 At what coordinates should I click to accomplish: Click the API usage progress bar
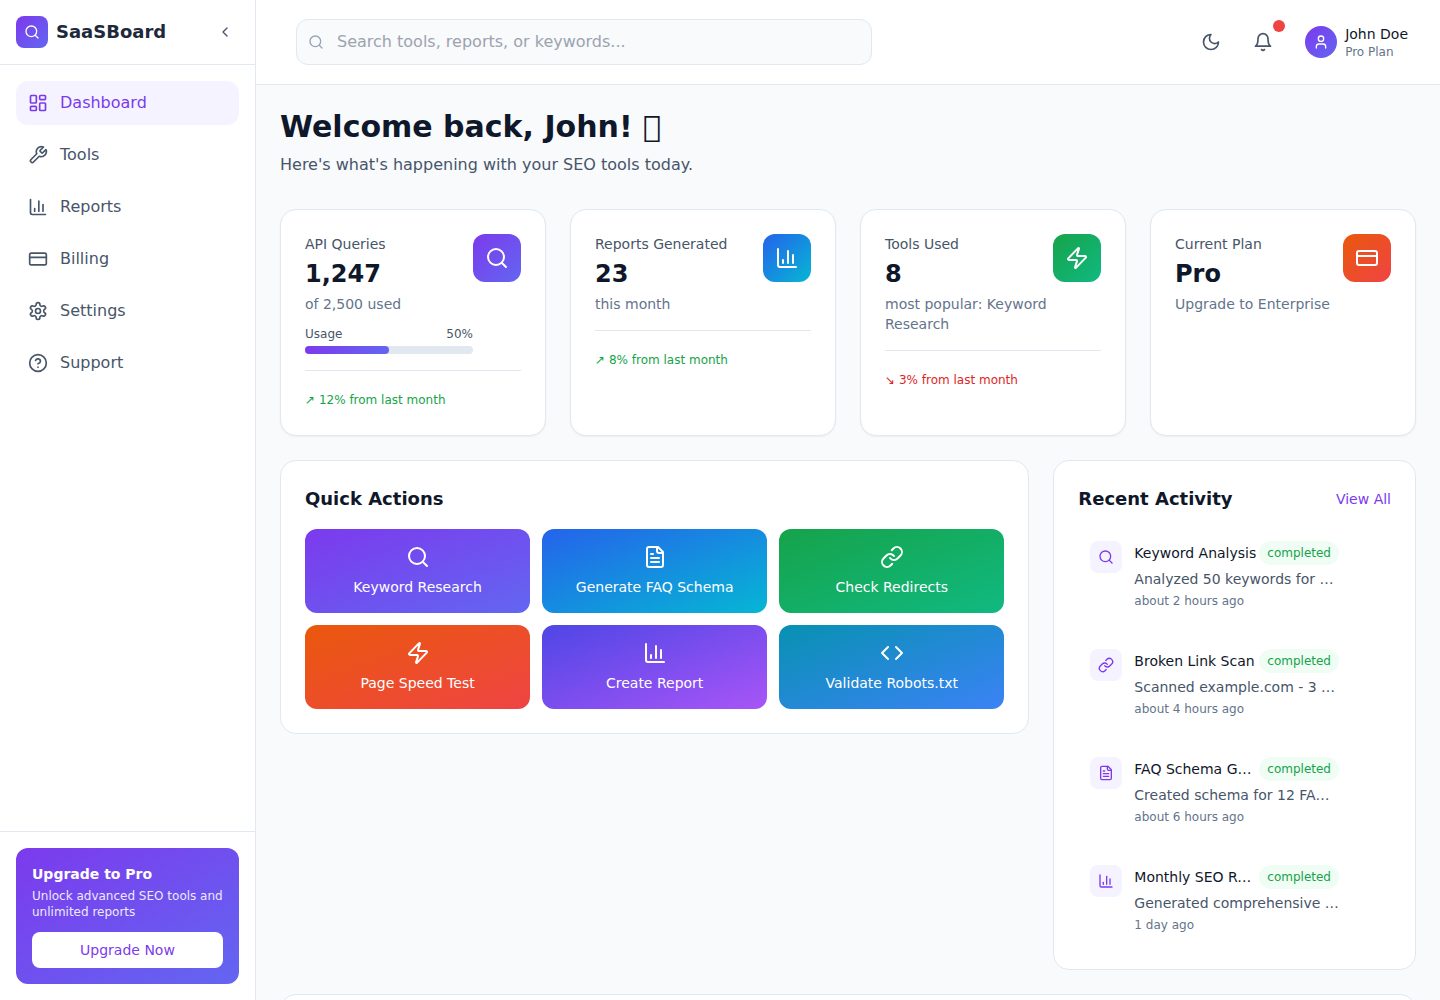(389, 350)
